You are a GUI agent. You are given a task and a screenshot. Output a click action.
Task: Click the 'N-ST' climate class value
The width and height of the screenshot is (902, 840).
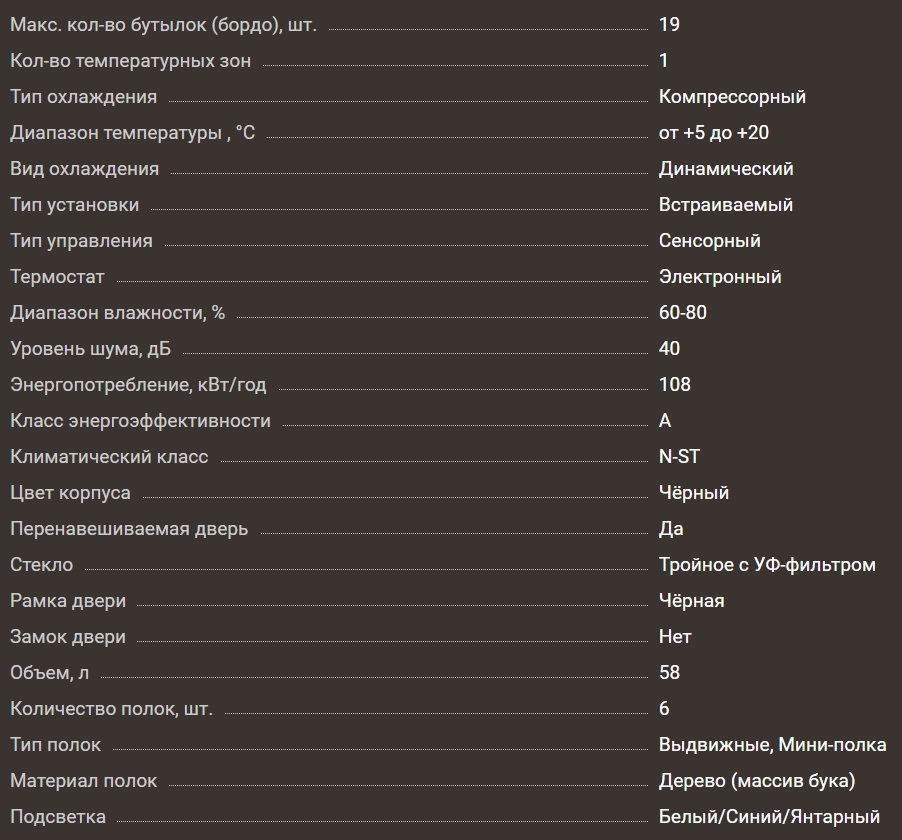tap(679, 457)
